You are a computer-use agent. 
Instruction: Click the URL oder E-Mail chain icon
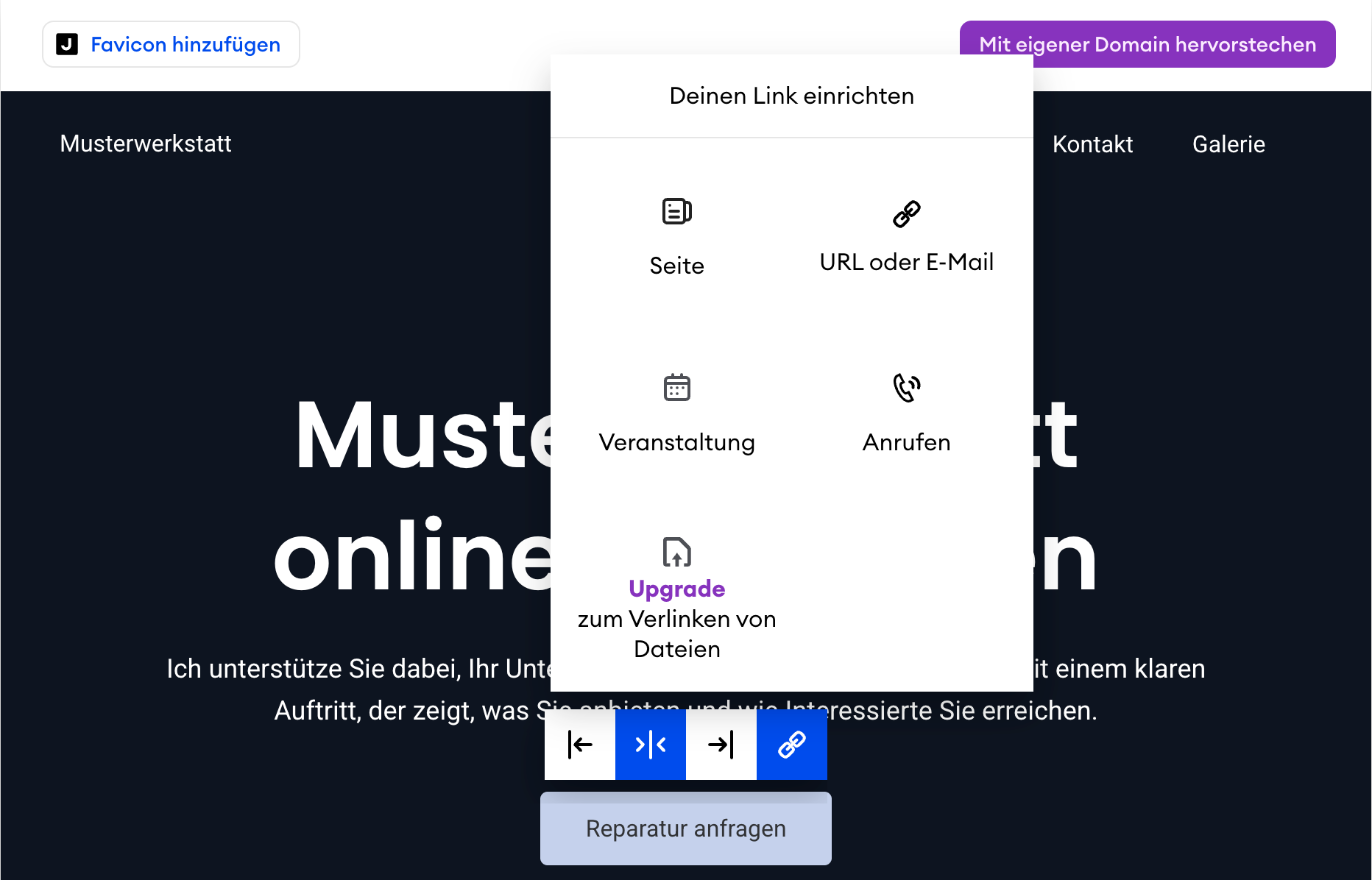[x=907, y=214]
